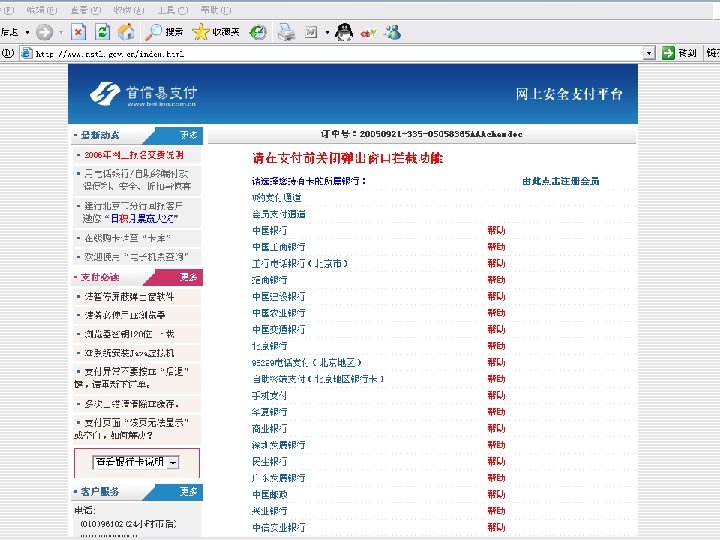Open the 查看(V) menu
Screen dimensions: 720x540
(86, 10)
